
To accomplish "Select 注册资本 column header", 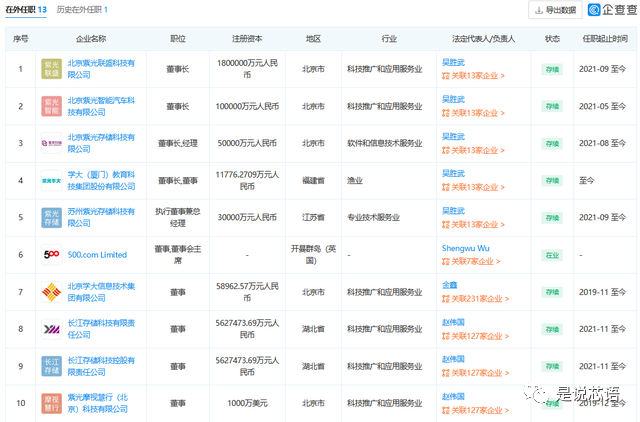I will tap(247, 39).
